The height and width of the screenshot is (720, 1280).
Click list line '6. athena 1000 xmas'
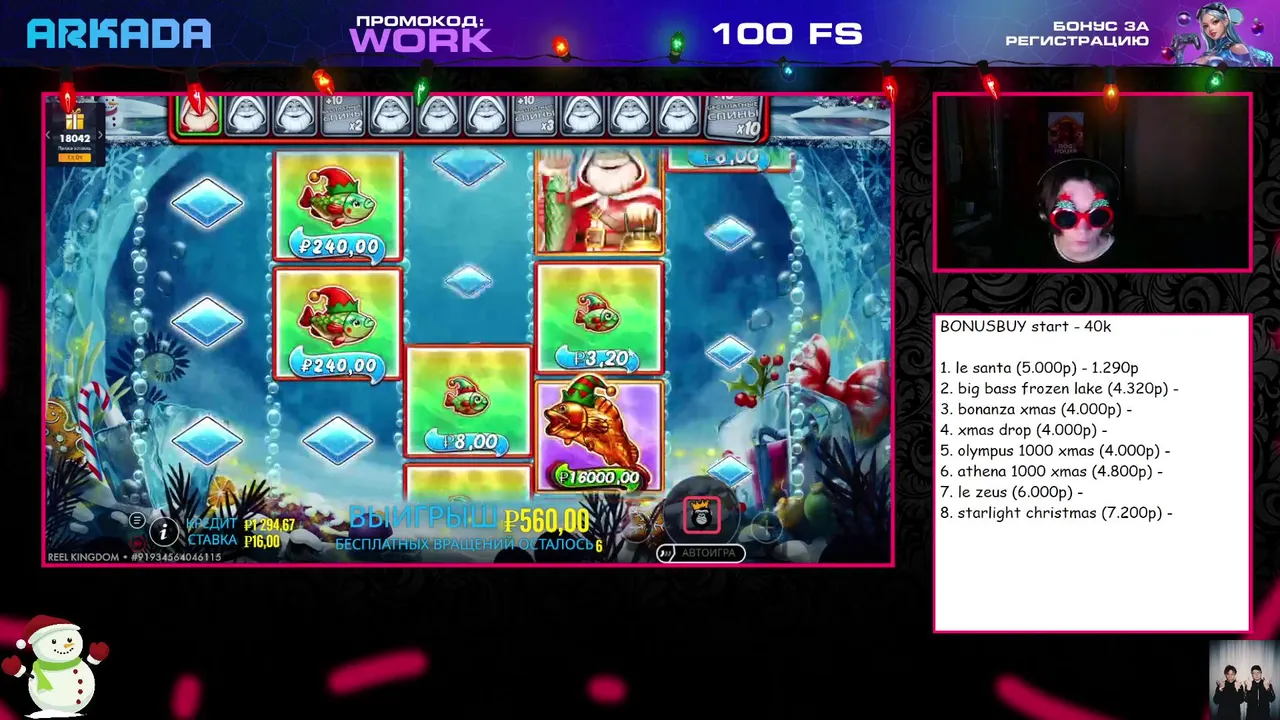1051,471
